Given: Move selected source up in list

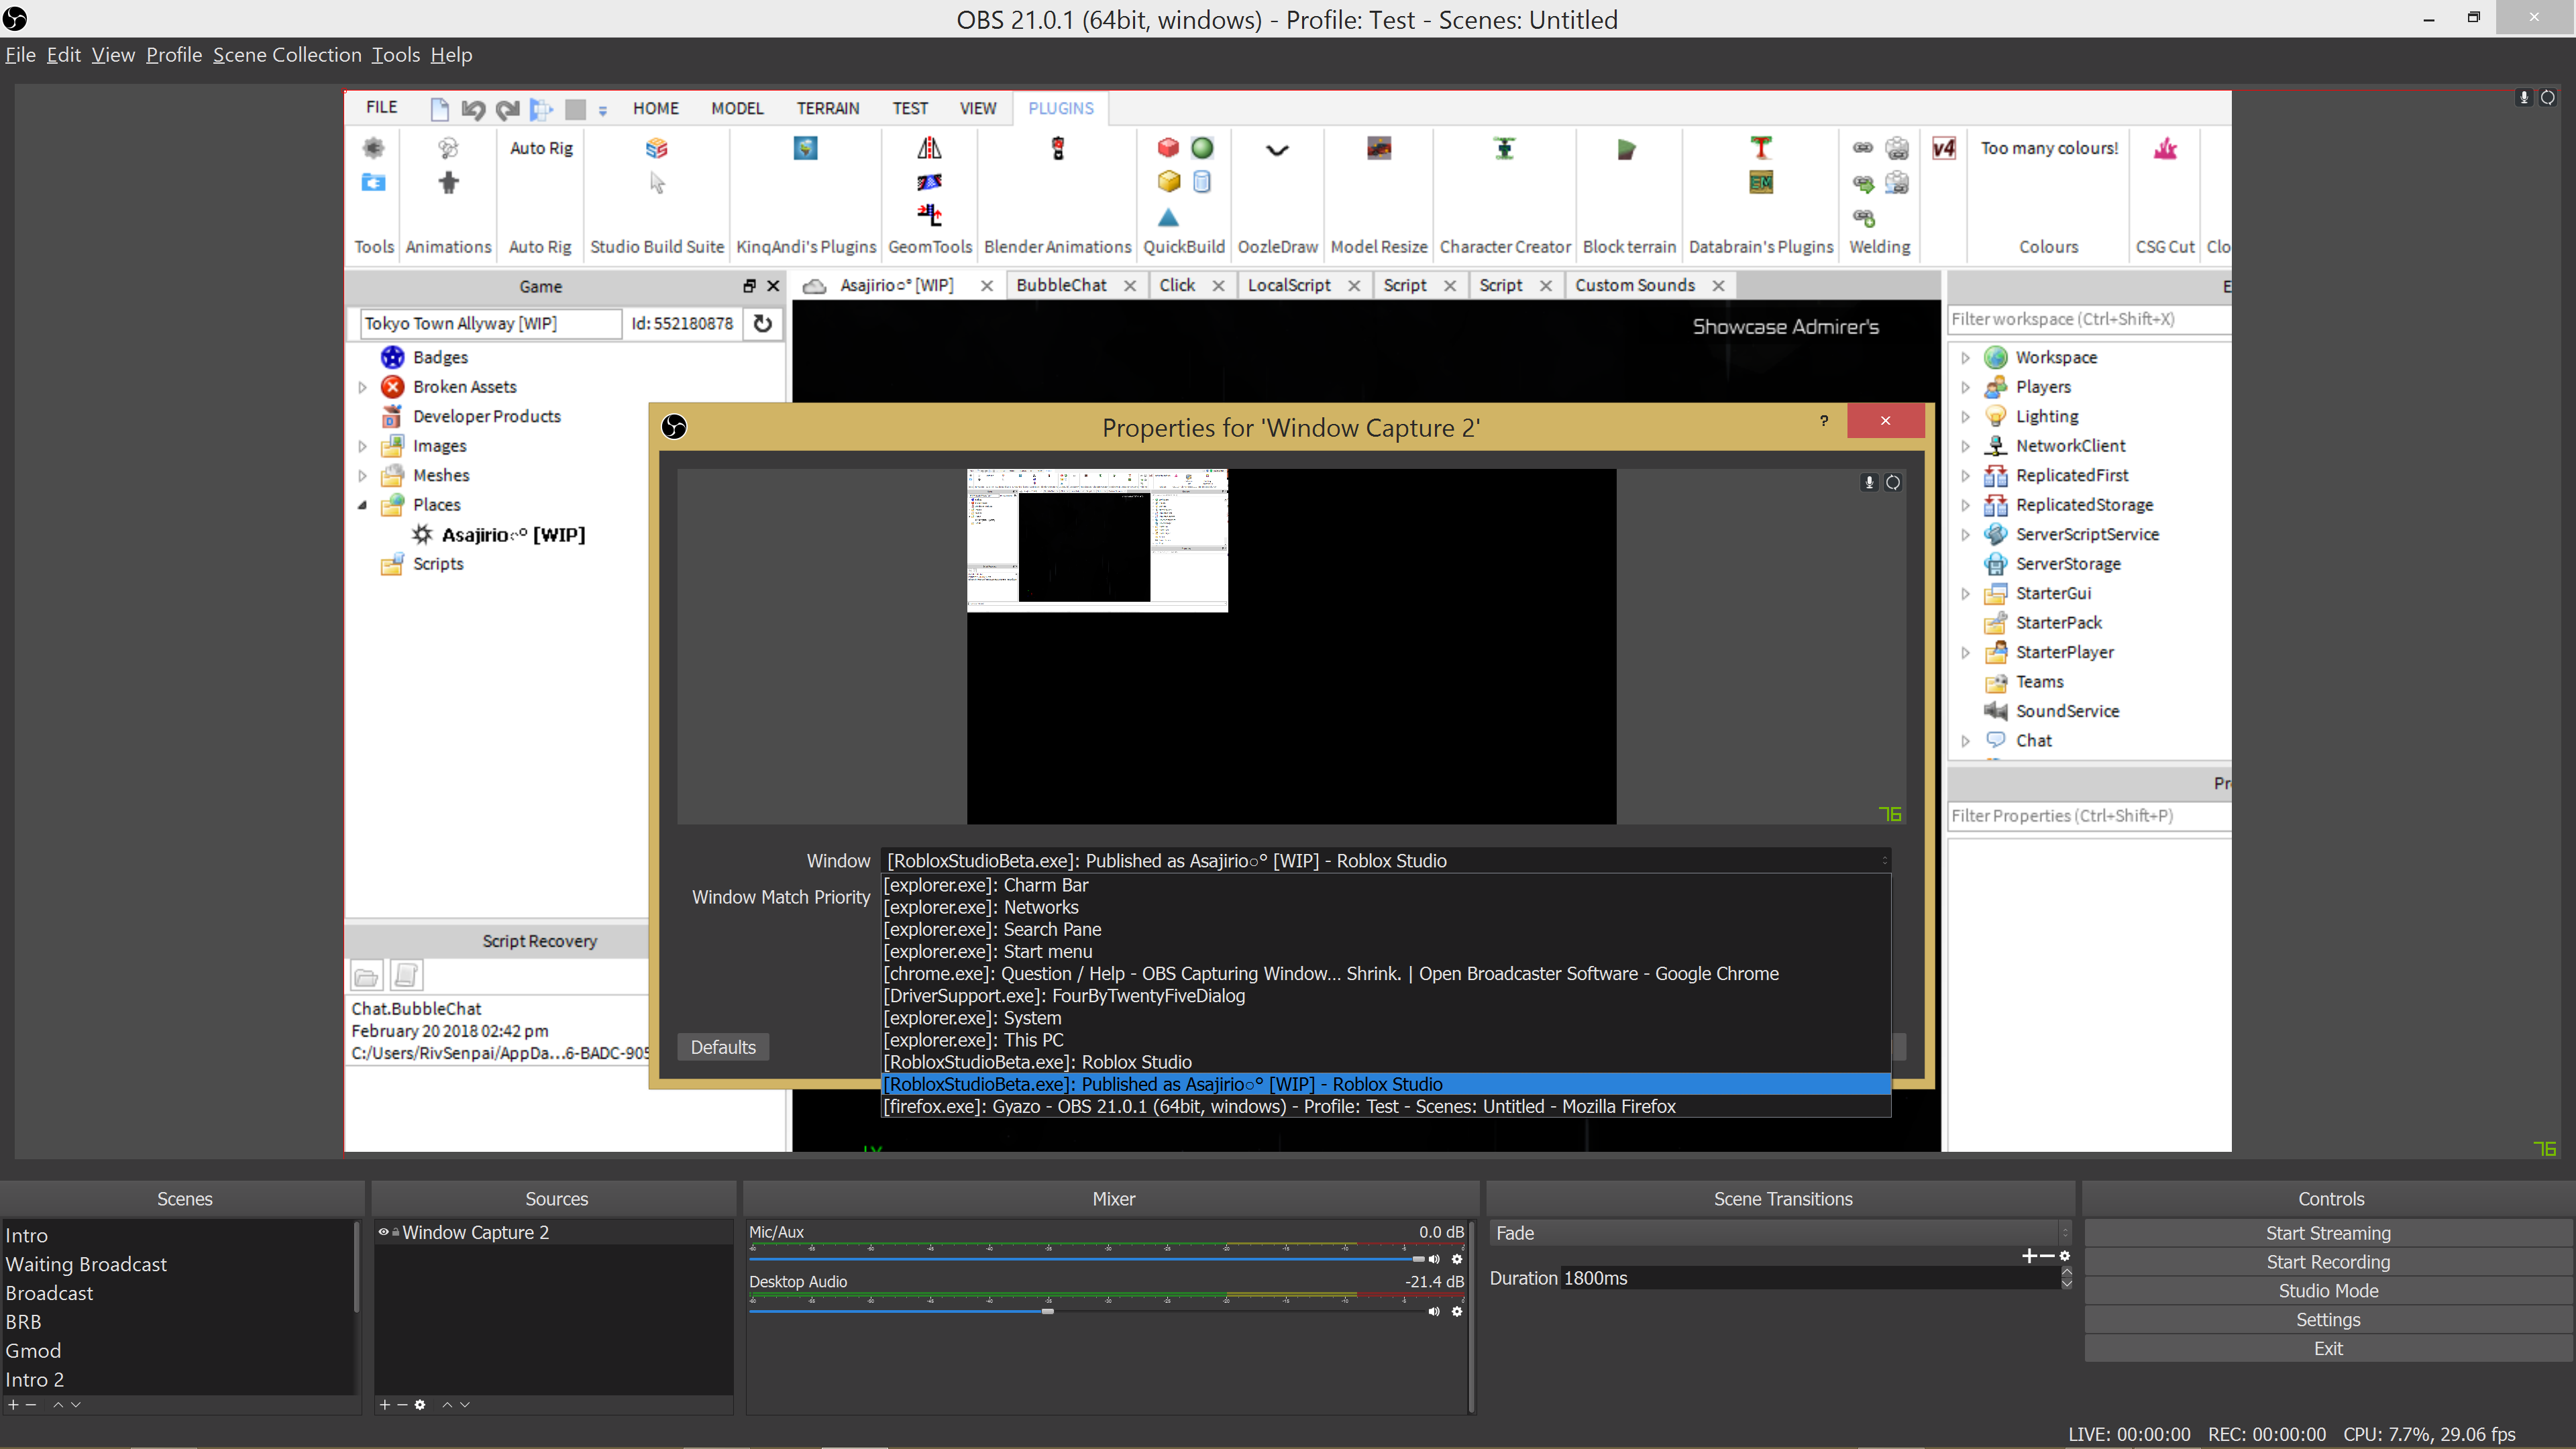Looking at the screenshot, I should [447, 1405].
